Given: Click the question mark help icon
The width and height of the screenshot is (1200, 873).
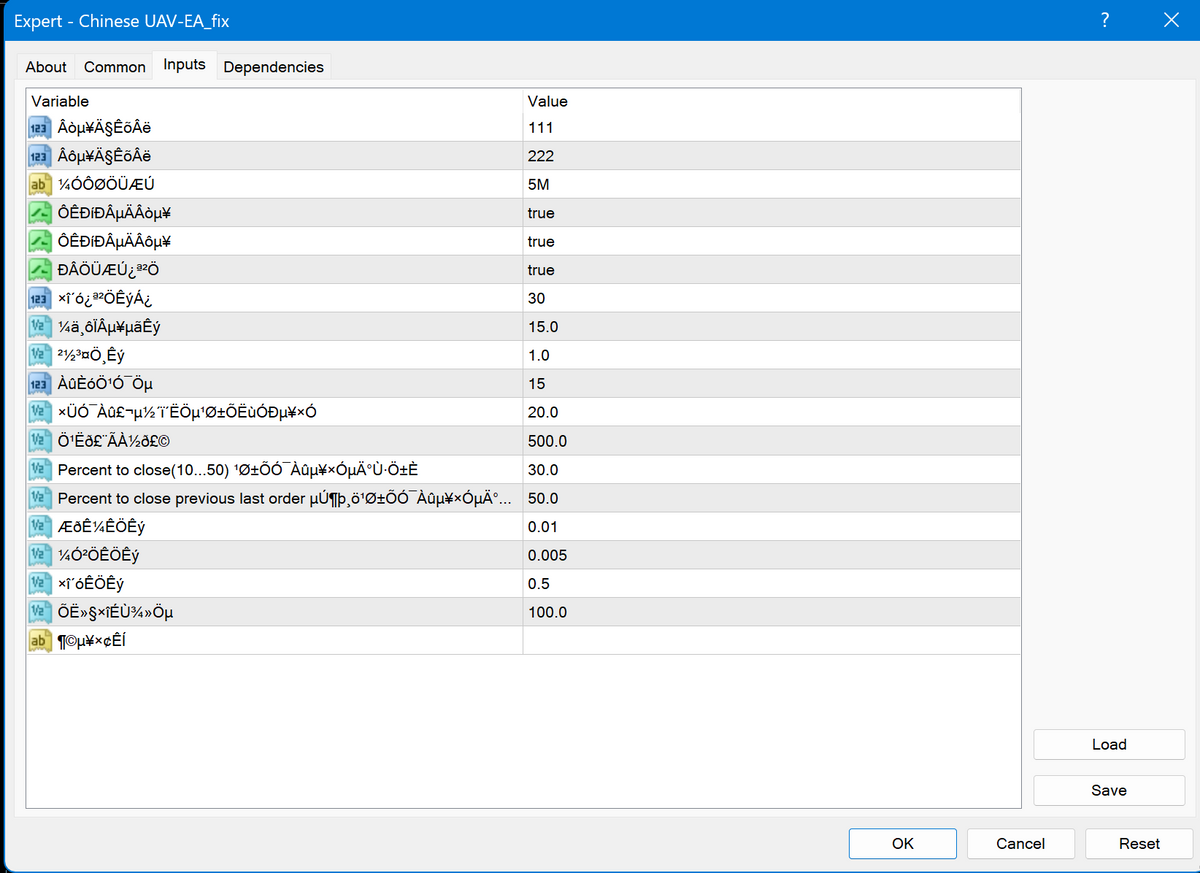Looking at the screenshot, I should coord(1104,20).
